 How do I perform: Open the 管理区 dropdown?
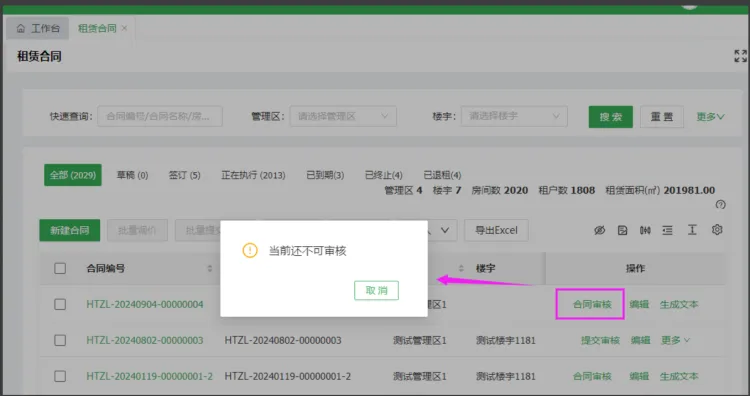click(343, 116)
